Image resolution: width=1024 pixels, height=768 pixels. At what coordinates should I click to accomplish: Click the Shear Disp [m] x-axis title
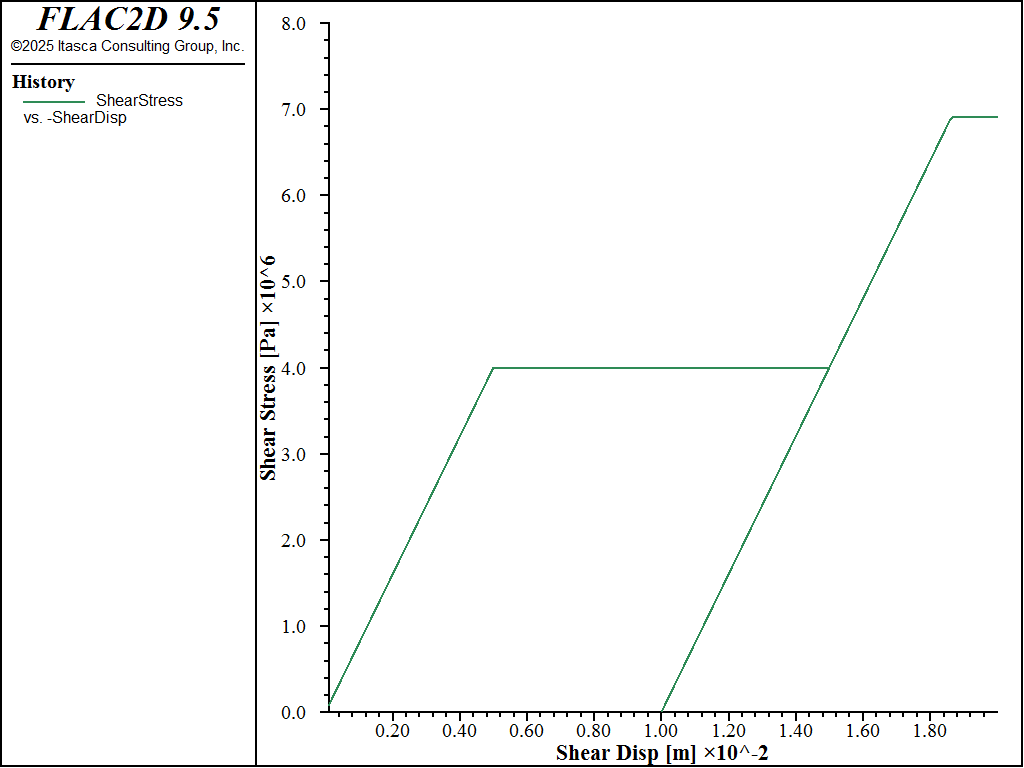662,753
